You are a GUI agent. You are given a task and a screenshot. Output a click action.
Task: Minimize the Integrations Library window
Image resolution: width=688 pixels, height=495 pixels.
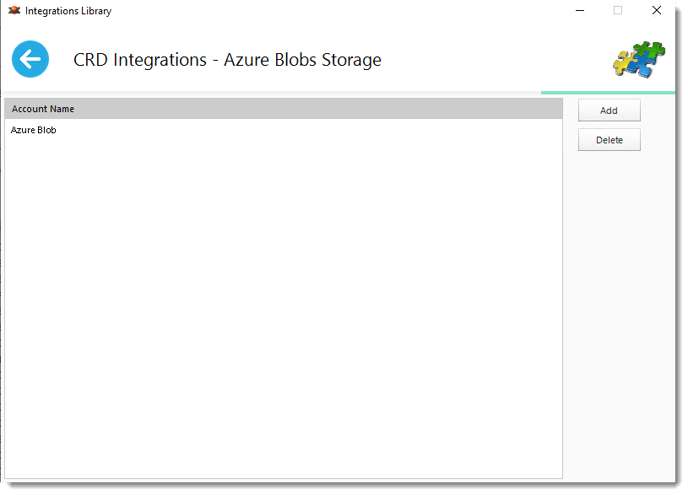(x=580, y=11)
